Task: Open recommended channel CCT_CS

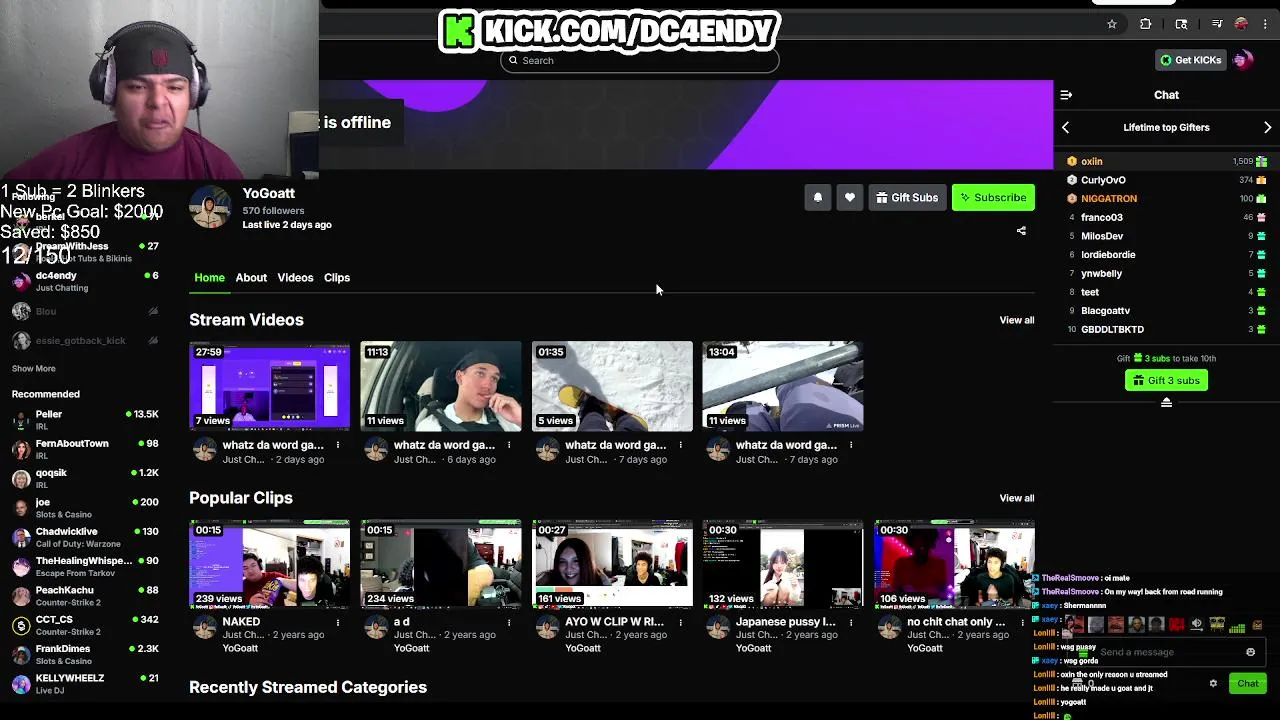Action: click(x=85, y=625)
